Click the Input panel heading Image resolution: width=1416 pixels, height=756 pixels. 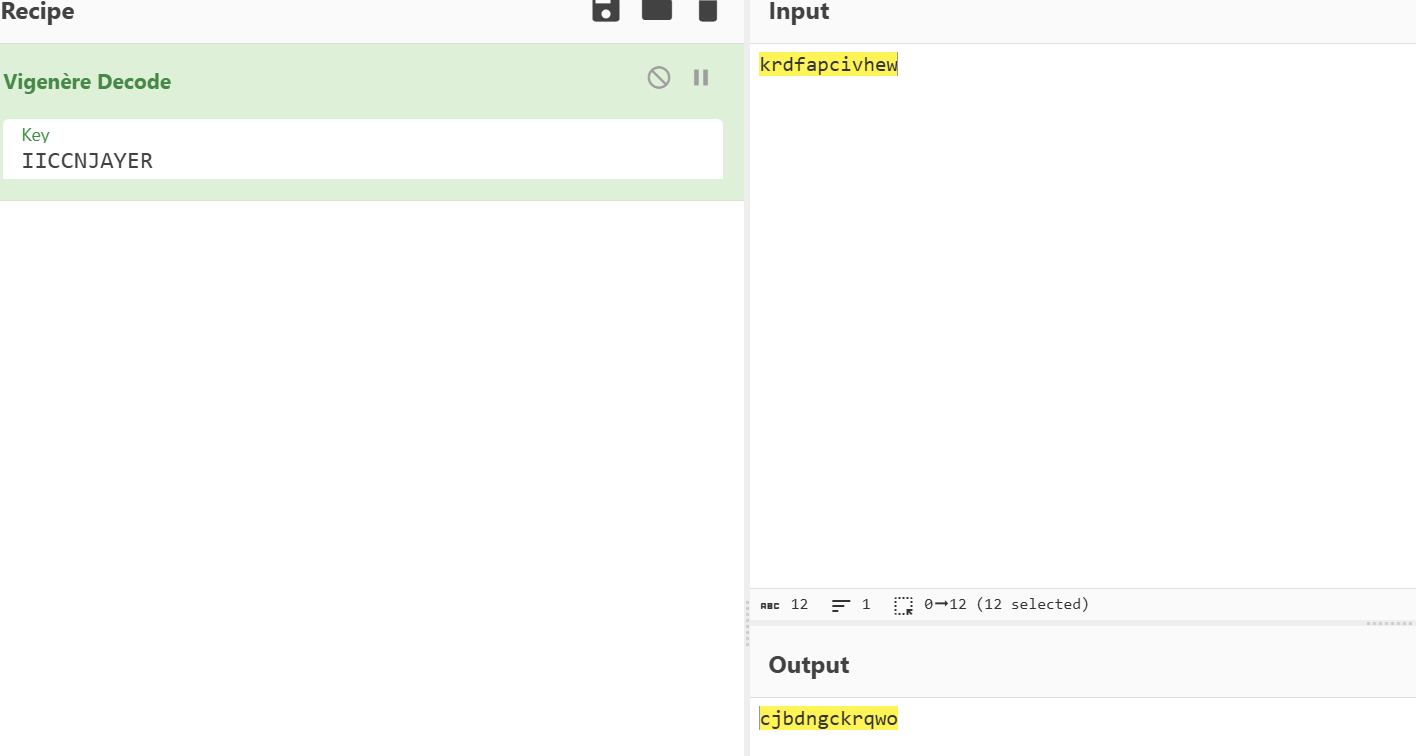[x=799, y=12]
